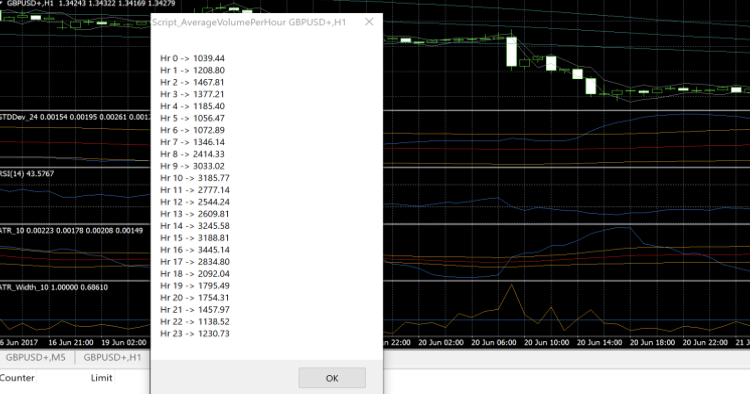Screen dimensions: 750x394
Task: Click the Hr 13 -> 2609.81 line
Action: pyautogui.click(x=195, y=214)
